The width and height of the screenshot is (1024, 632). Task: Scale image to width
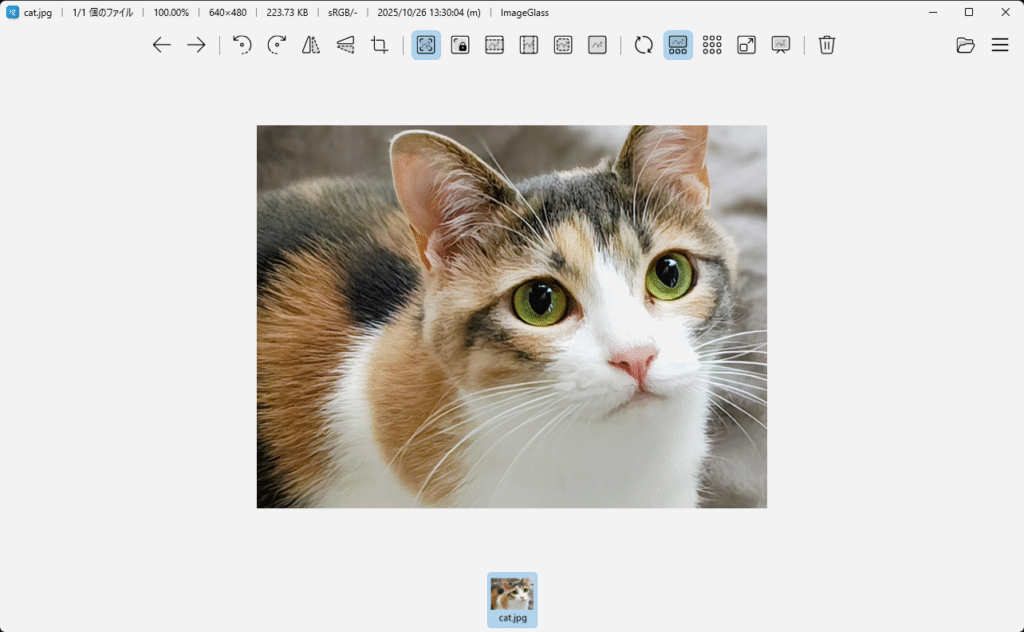[x=494, y=45]
